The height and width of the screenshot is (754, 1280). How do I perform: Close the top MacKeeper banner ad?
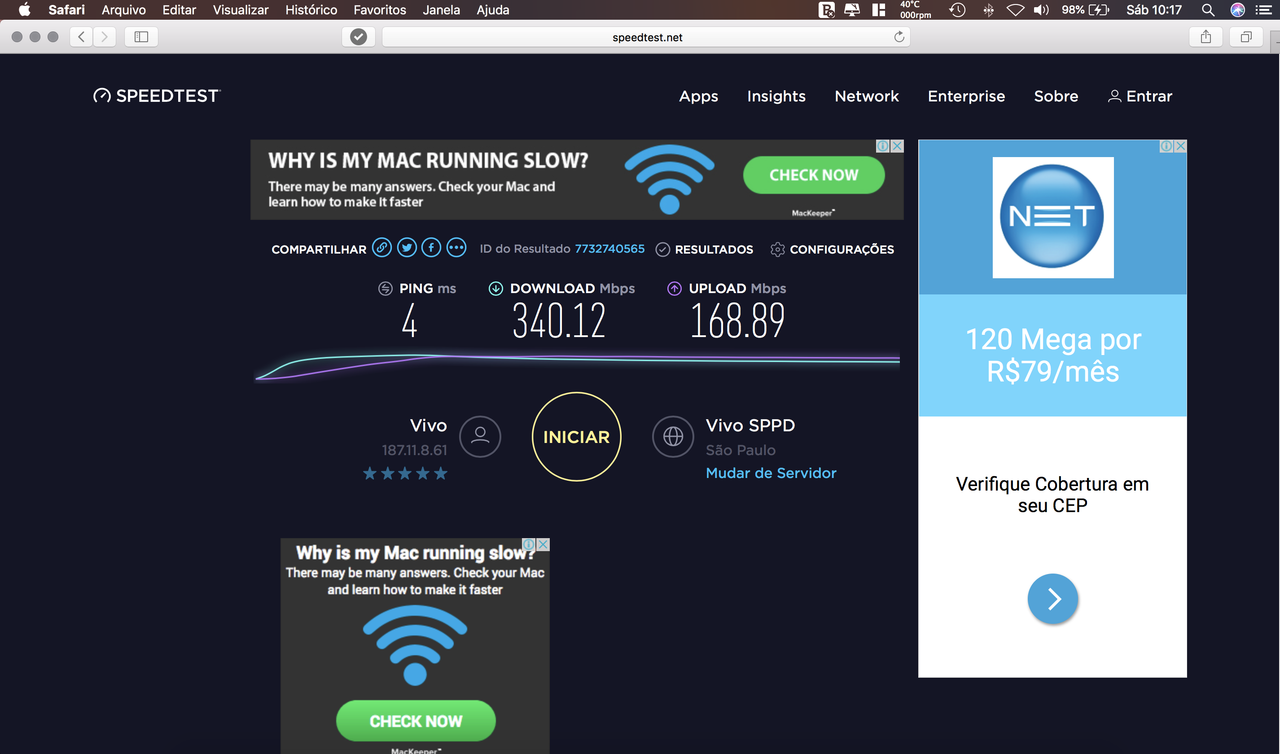[897, 146]
